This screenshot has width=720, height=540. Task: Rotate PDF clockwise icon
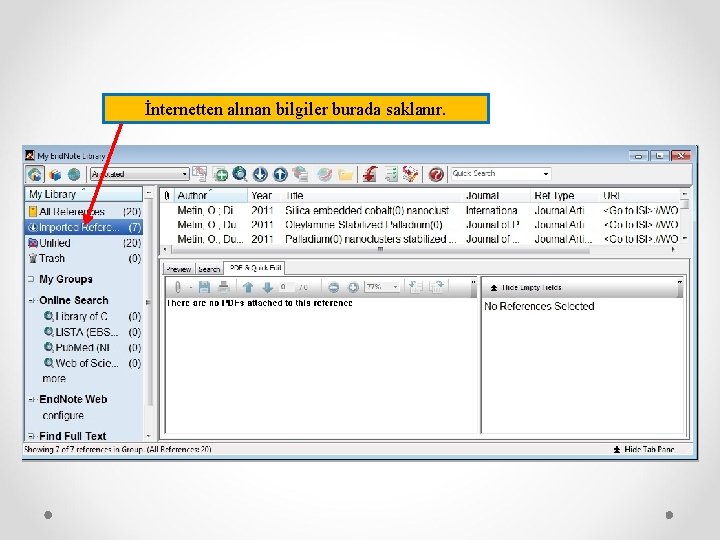pyautogui.click(x=436, y=287)
